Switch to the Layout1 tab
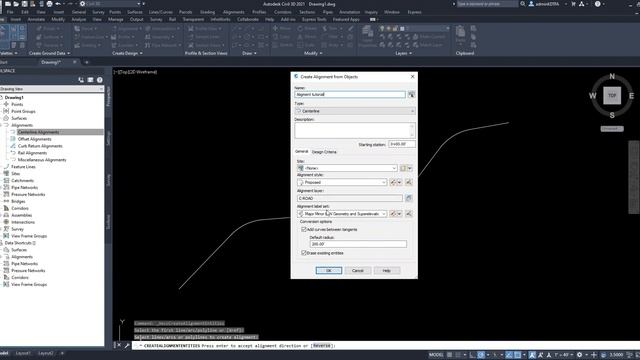The image size is (640, 360). coord(23,353)
